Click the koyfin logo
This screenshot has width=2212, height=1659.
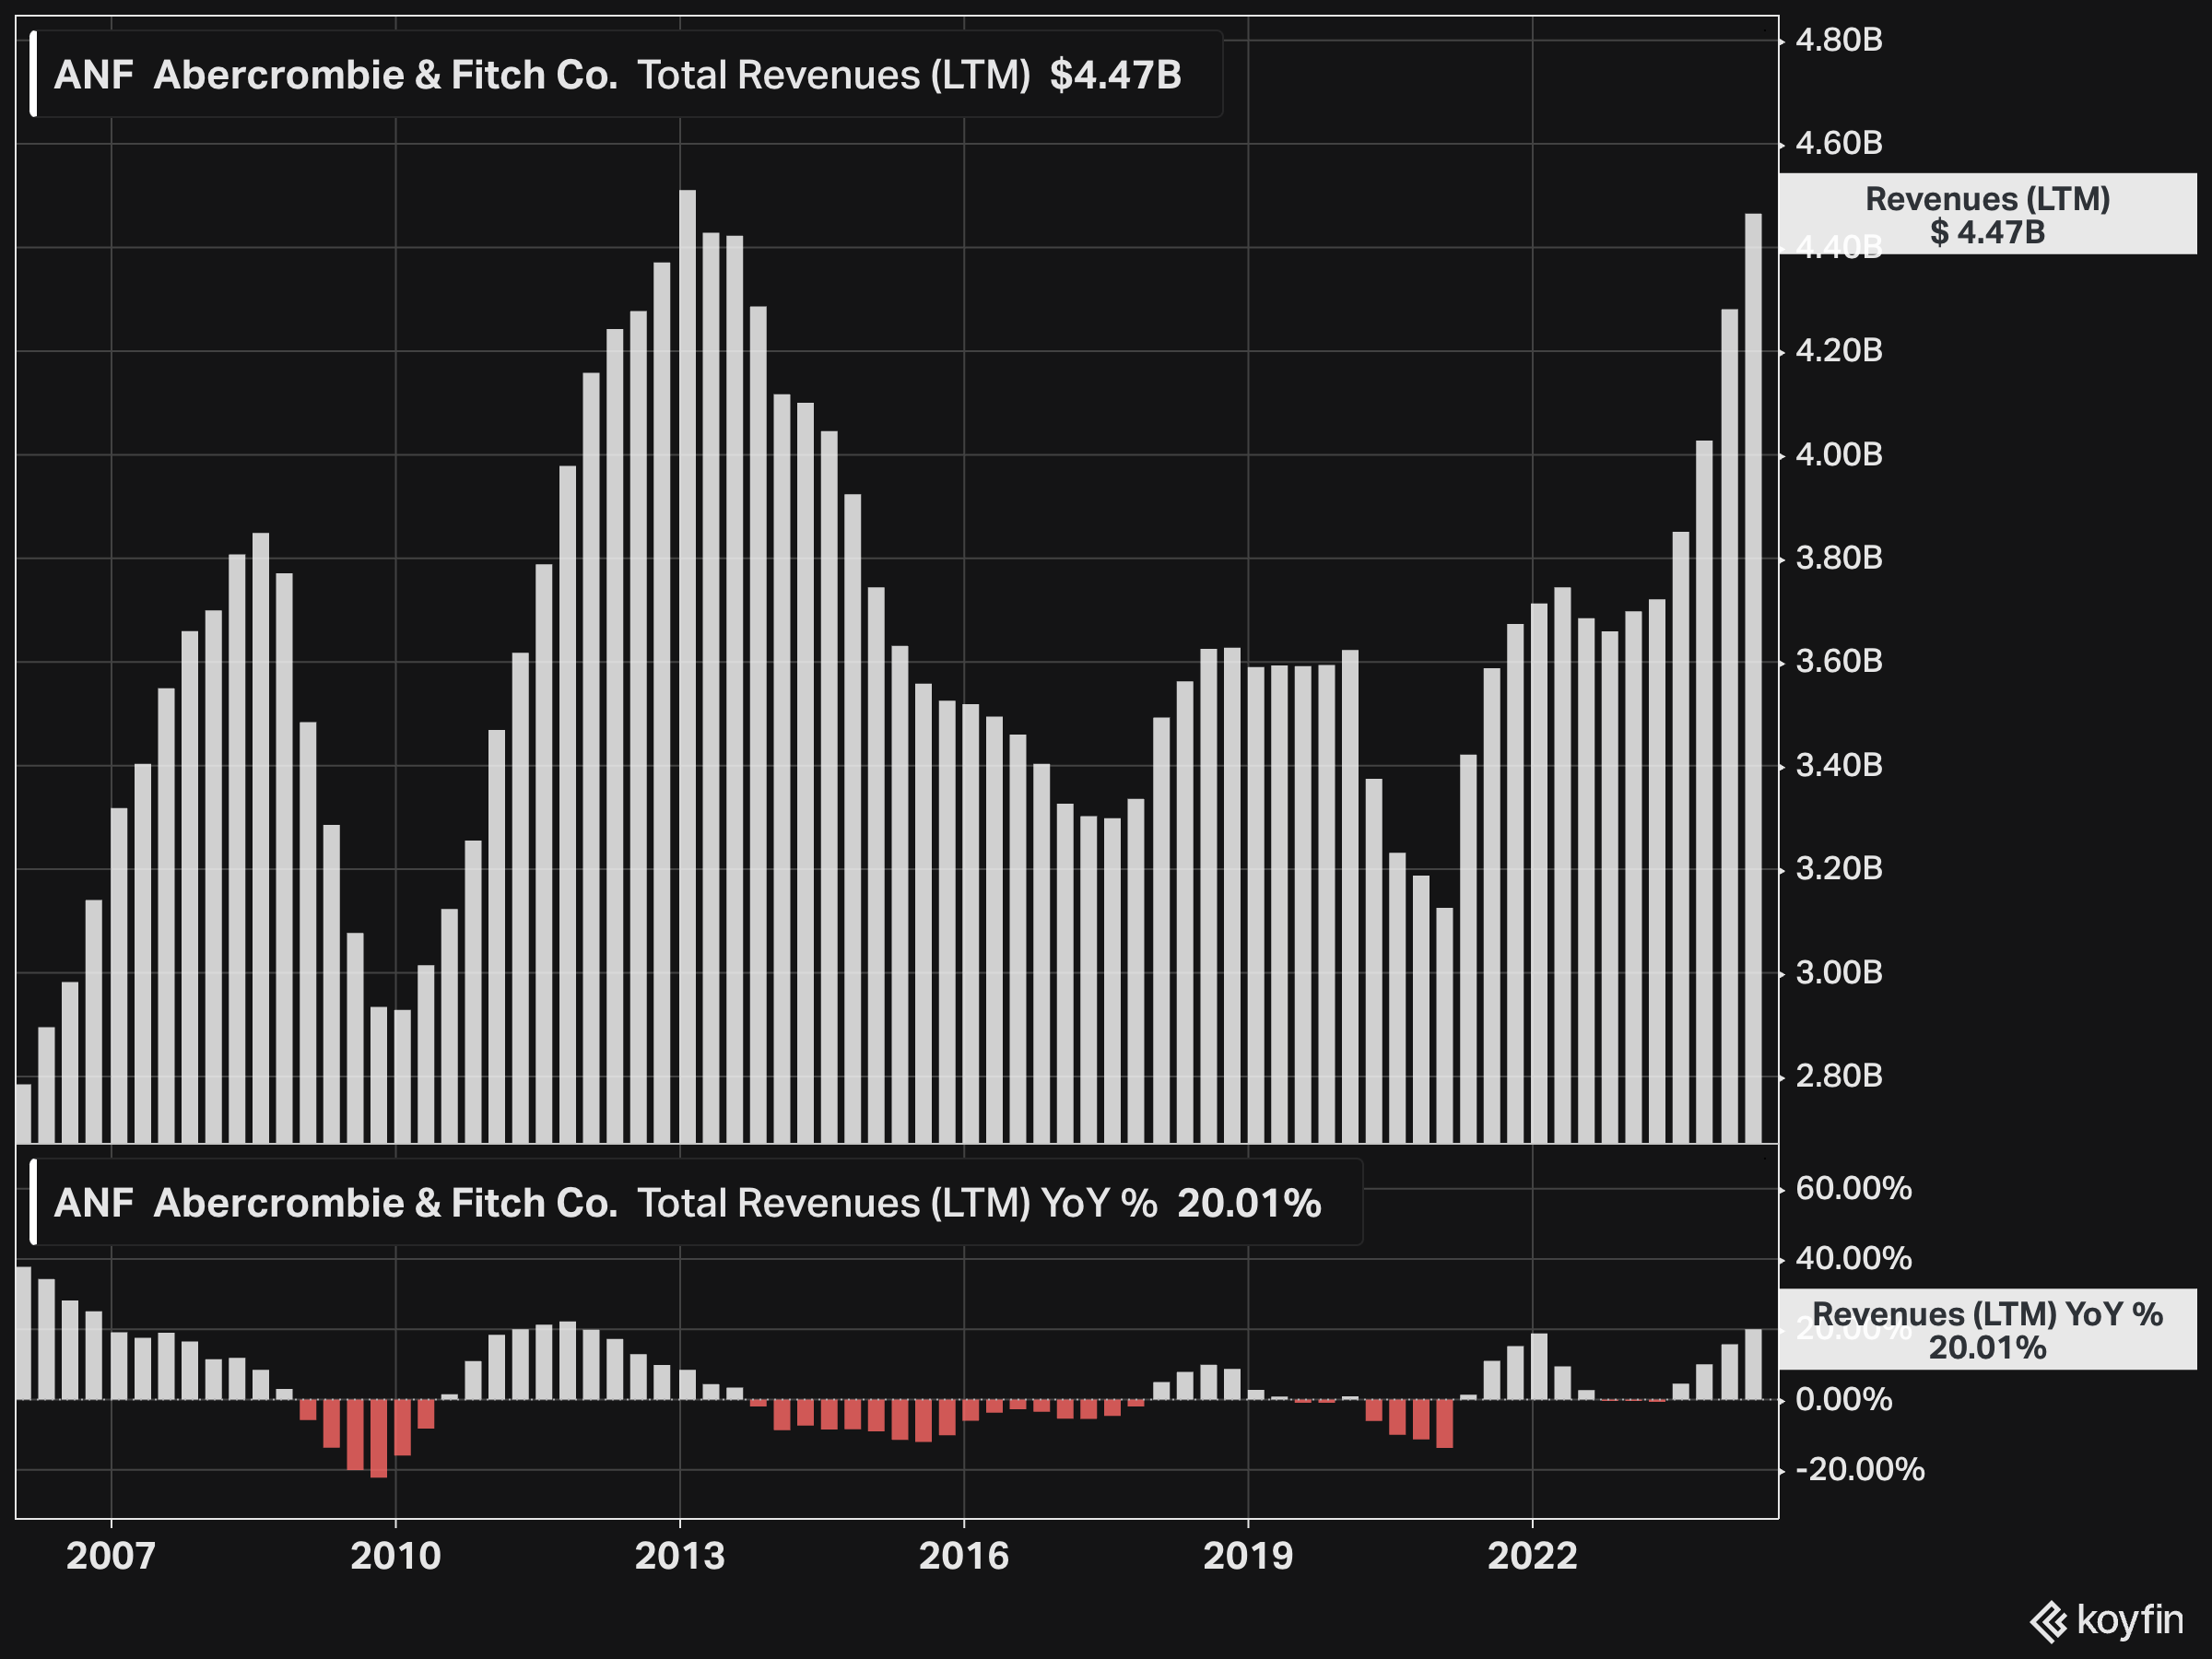(x=2107, y=1621)
